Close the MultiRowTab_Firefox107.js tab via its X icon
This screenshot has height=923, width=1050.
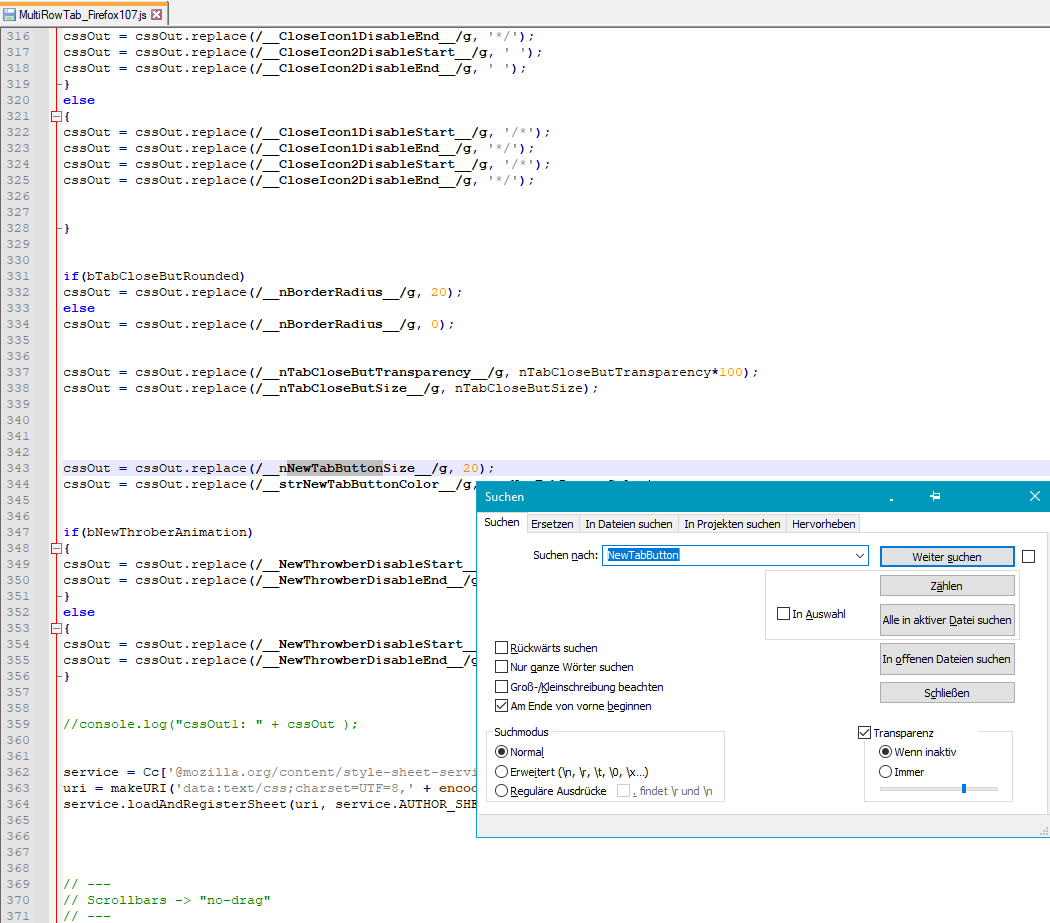(x=157, y=15)
